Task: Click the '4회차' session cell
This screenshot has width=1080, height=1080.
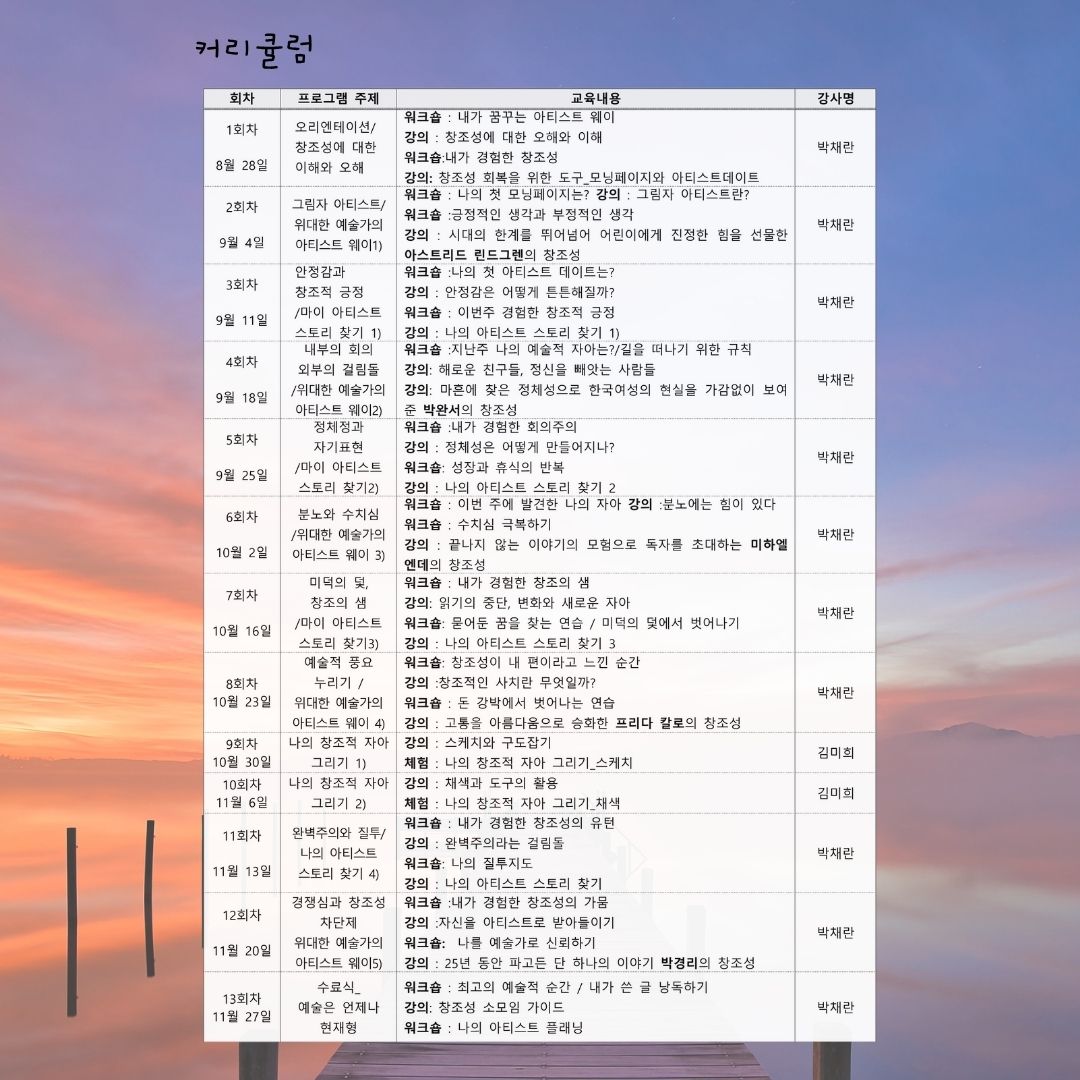Action: click(x=242, y=362)
